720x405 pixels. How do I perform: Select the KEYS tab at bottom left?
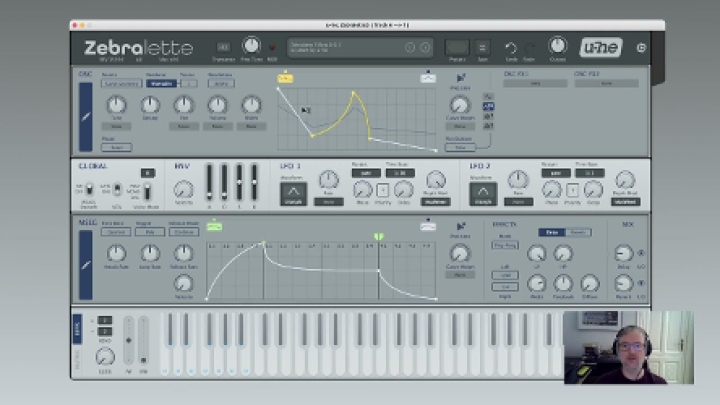(x=77, y=329)
